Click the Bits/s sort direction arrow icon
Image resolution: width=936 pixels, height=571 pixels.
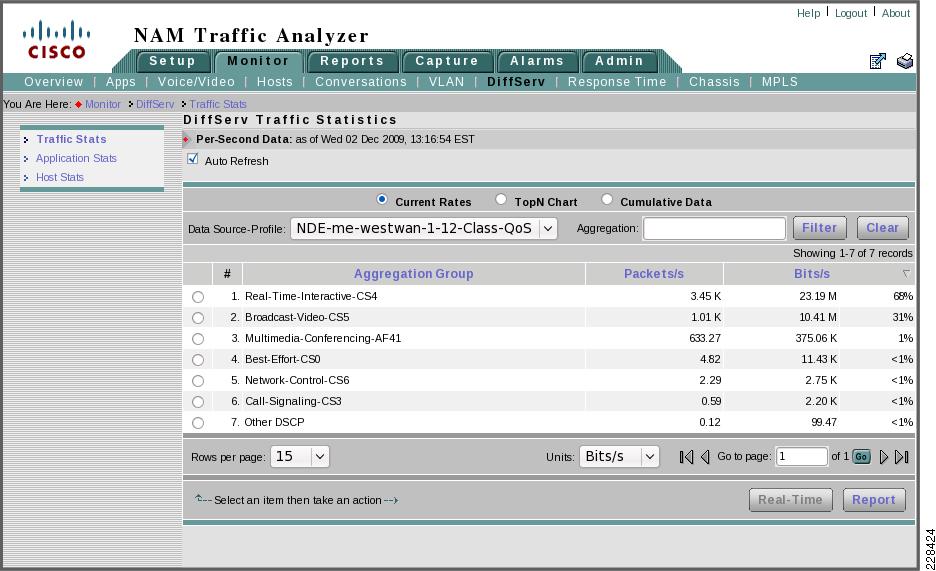click(x=906, y=274)
